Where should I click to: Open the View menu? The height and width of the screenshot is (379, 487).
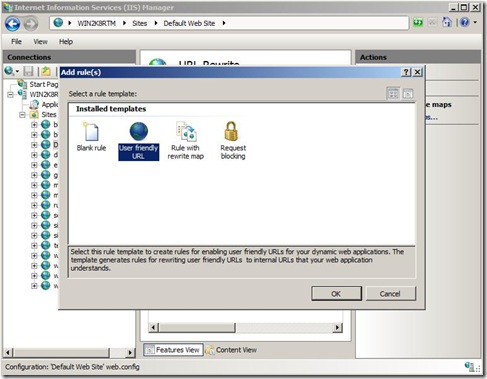click(40, 42)
